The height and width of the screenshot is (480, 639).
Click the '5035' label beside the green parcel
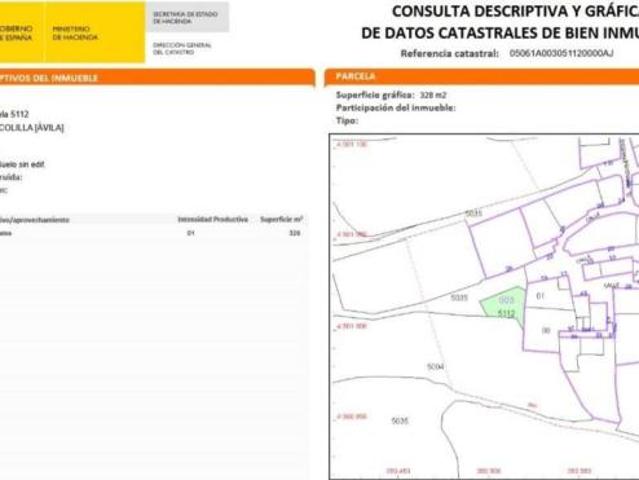click(459, 298)
